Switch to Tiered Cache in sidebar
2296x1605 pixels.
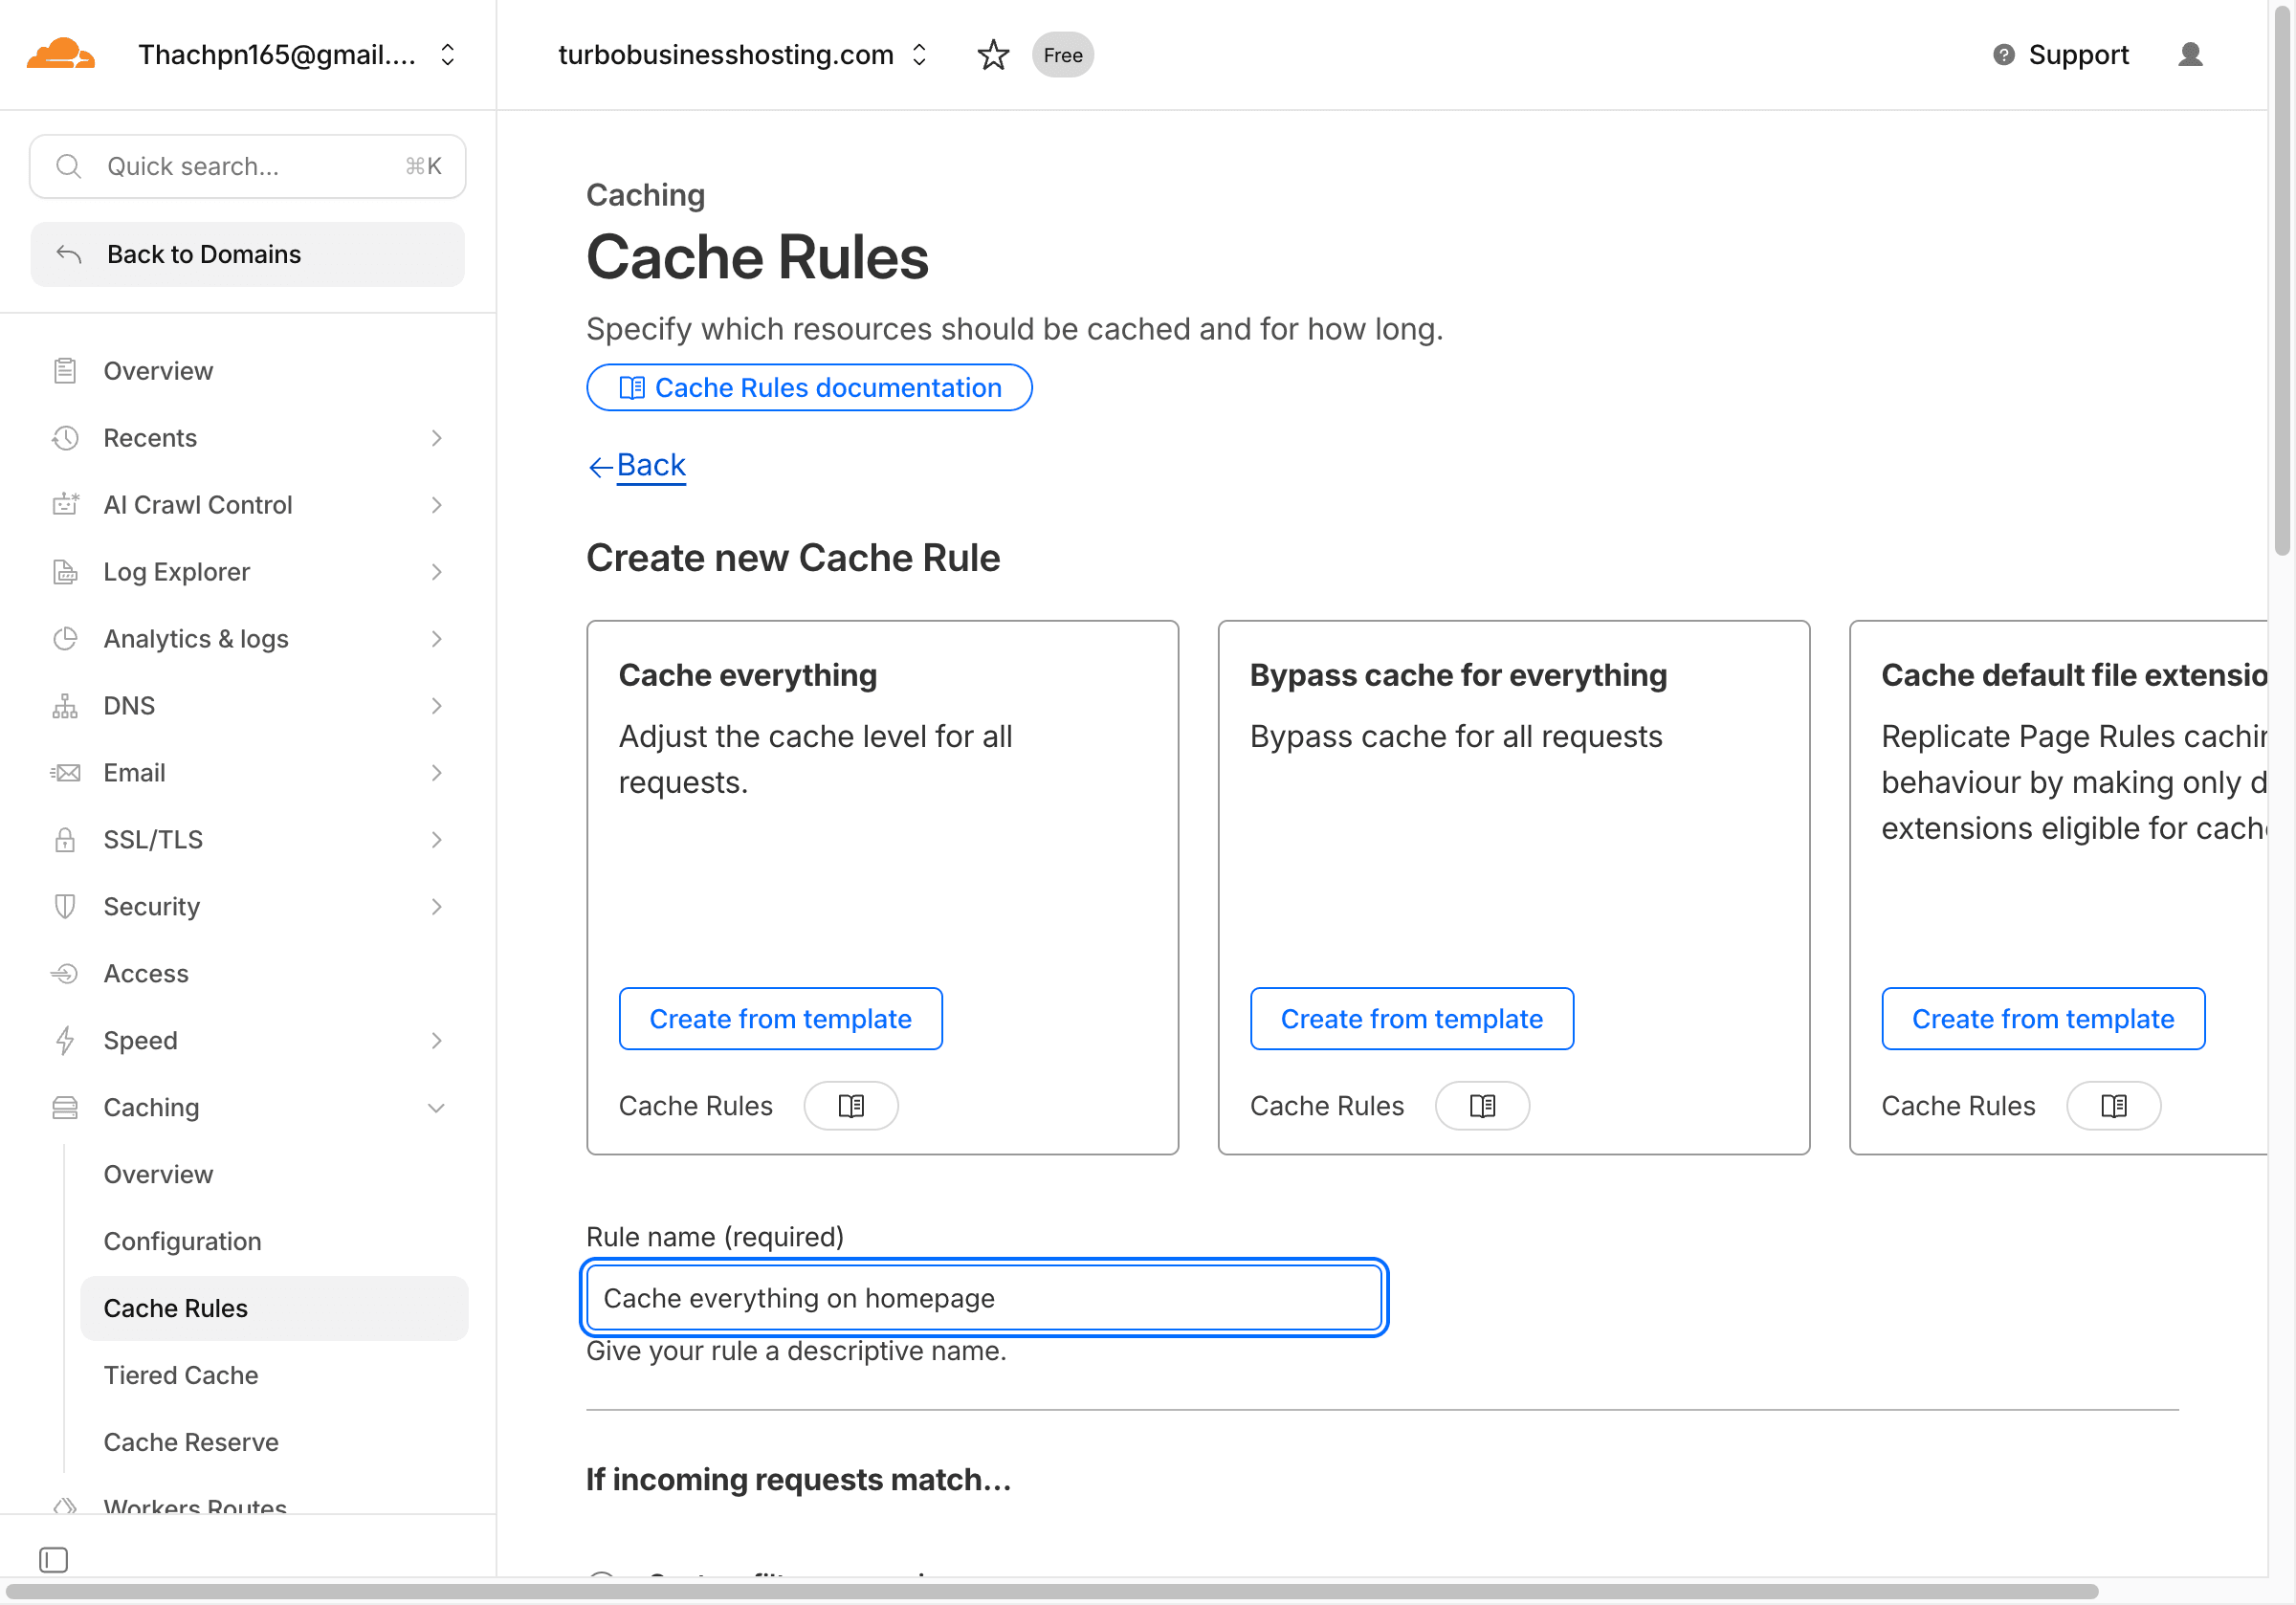[181, 1375]
